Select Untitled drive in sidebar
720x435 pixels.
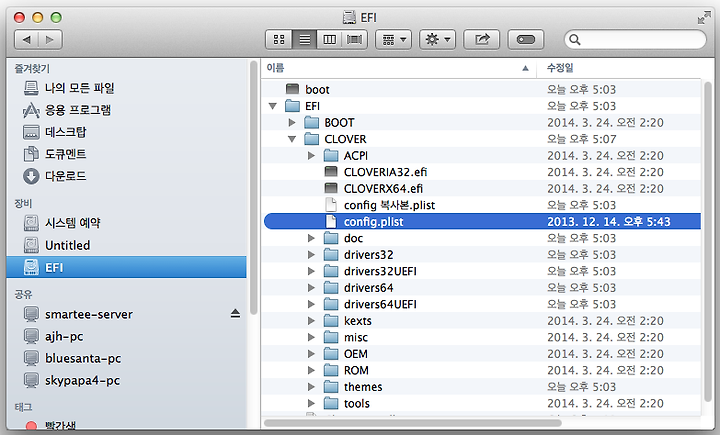click(x=126, y=245)
